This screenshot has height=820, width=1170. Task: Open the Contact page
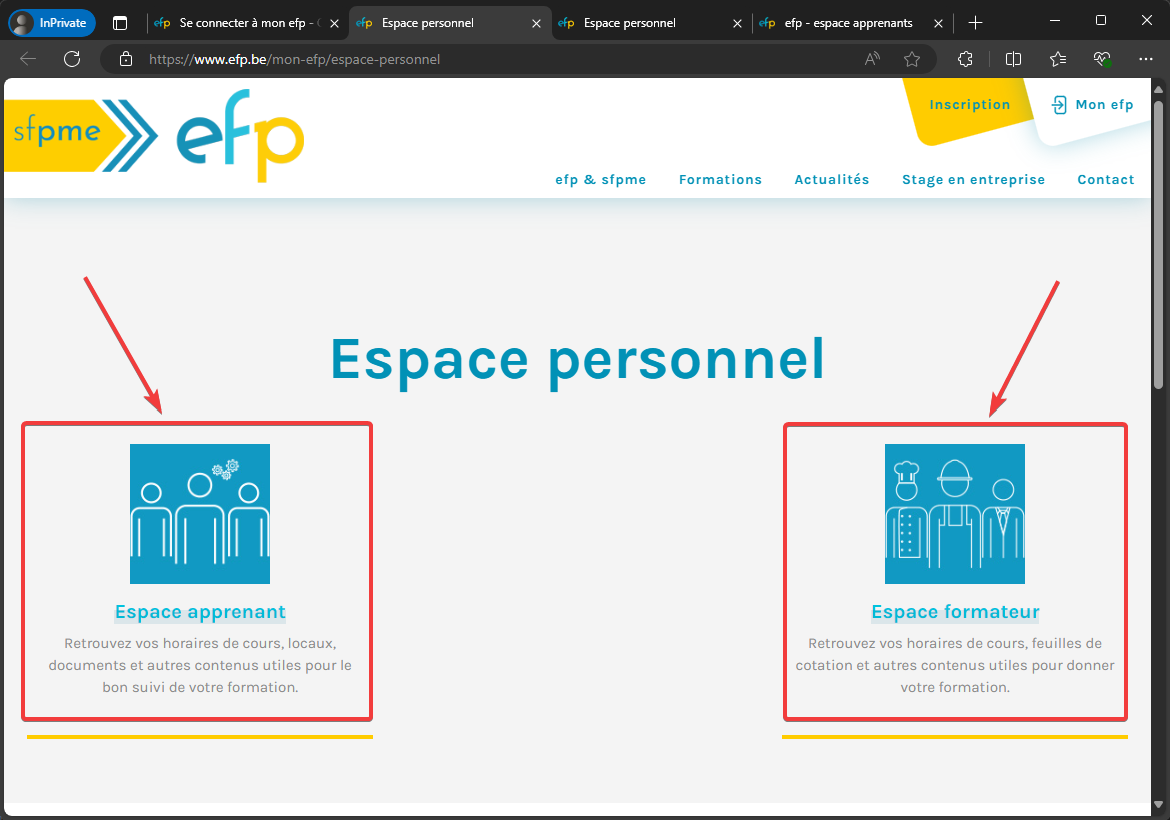coord(1106,179)
